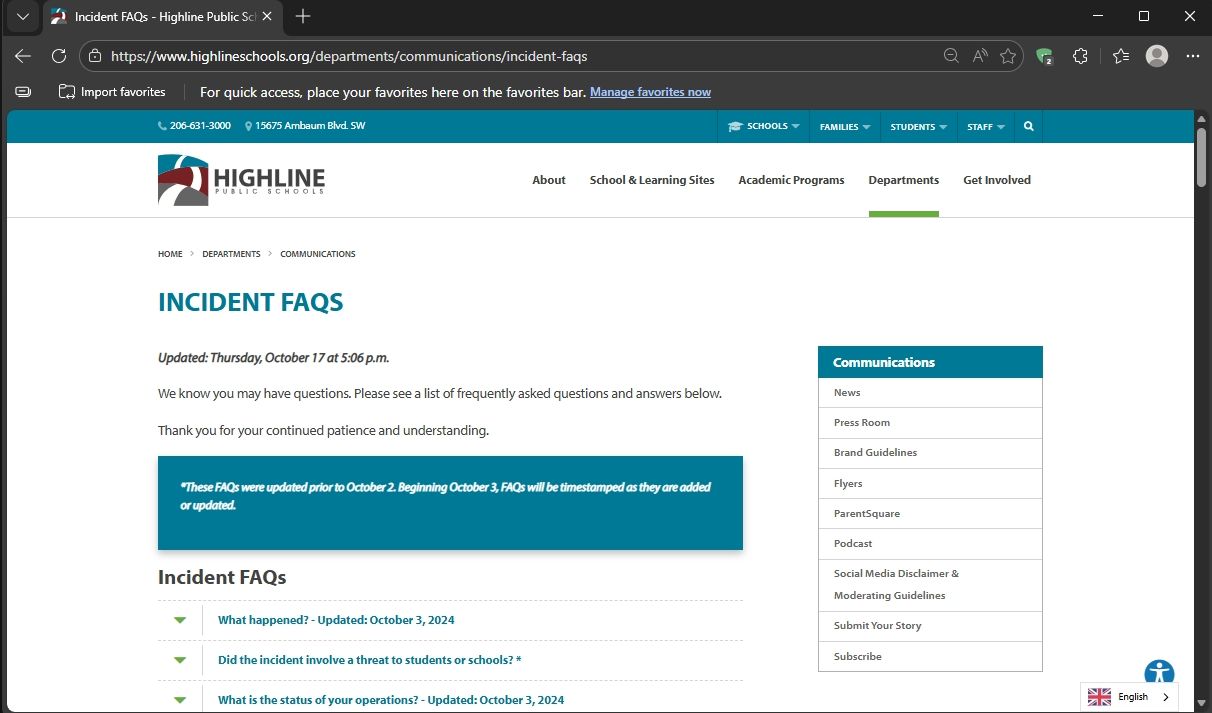Open the browser profile avatar
Screen dimensions: 1212x713
pyautogui.click(x=1157, y=56)
